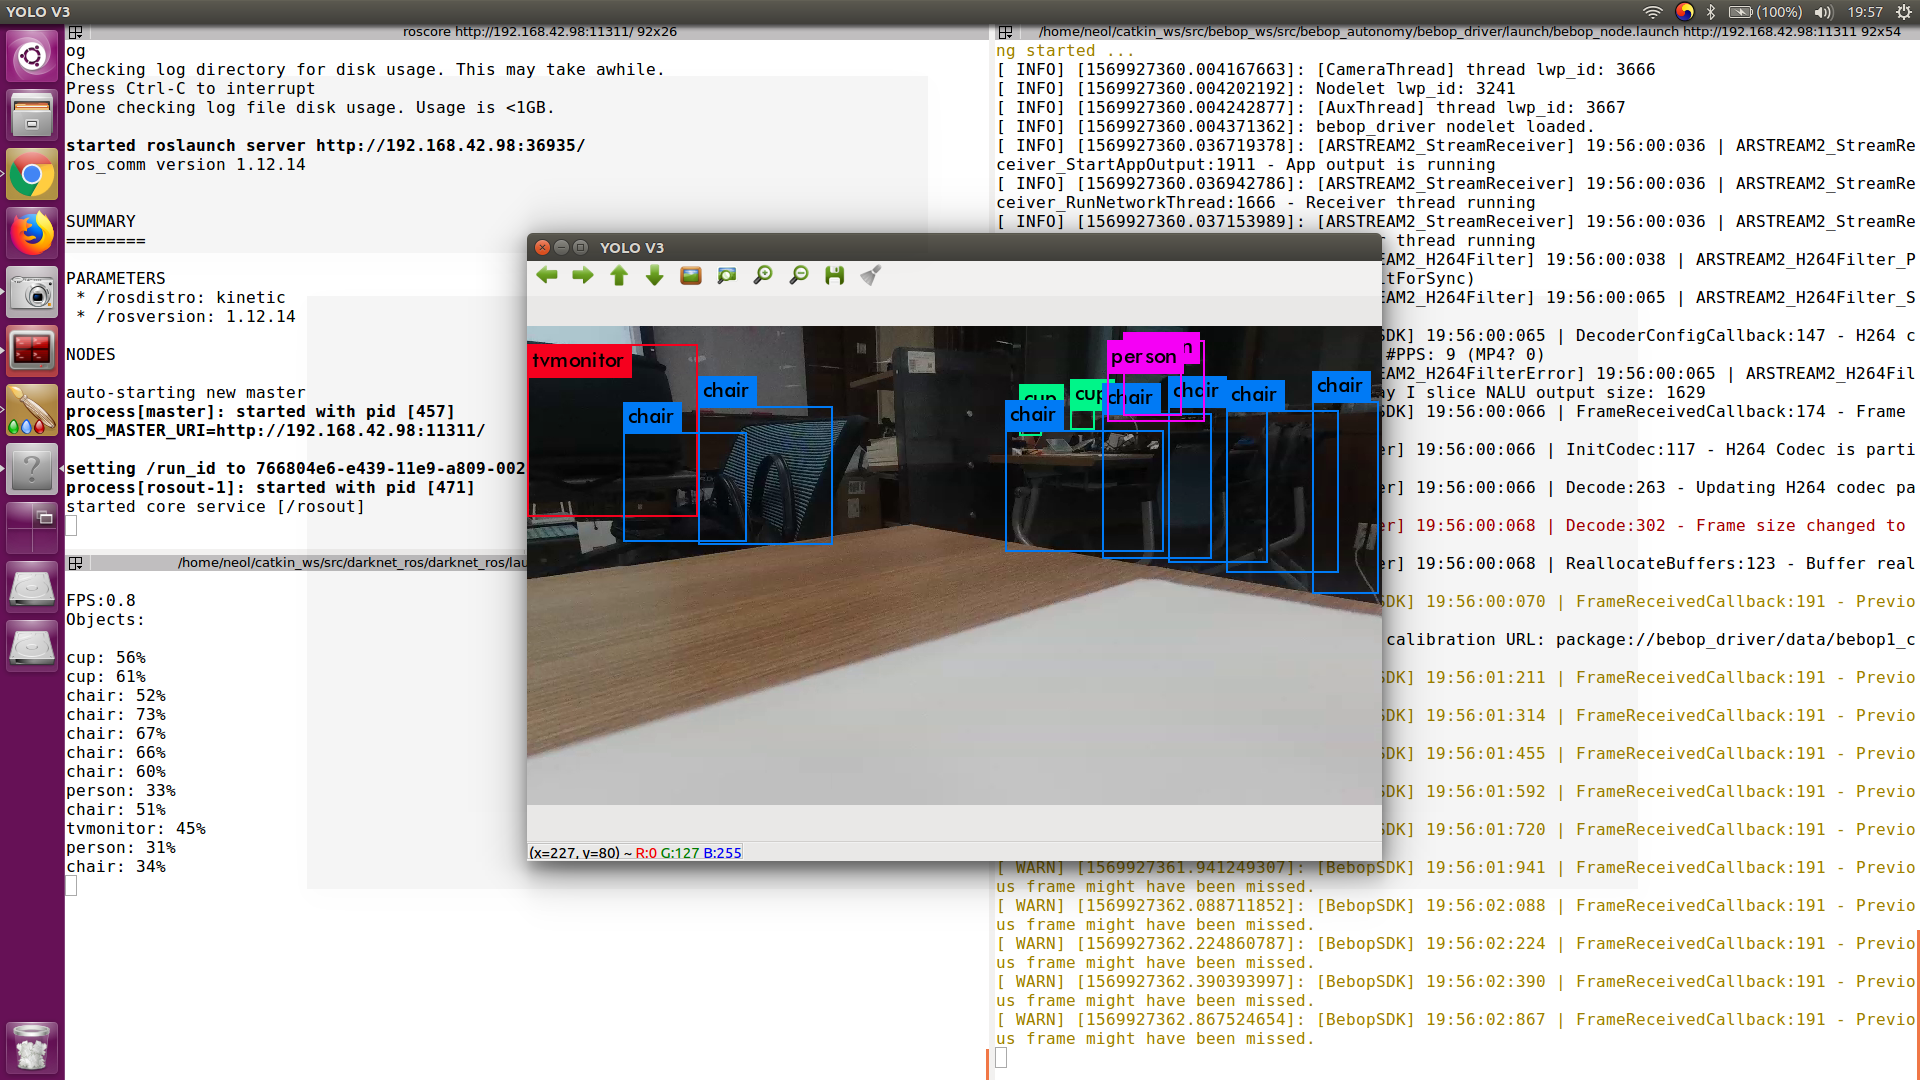Click the original image size icon
The width and height of the screenshot is (1920, 1080).
point(690,275)
